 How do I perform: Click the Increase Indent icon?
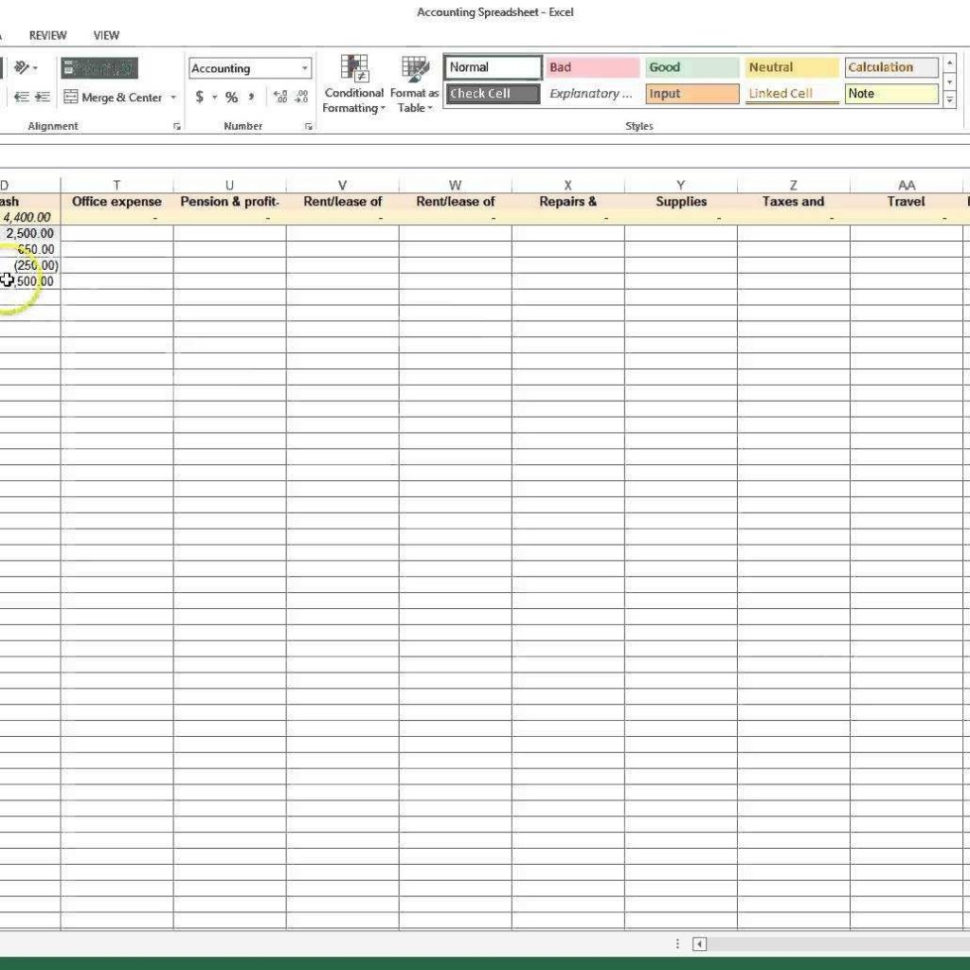point(42,97)
